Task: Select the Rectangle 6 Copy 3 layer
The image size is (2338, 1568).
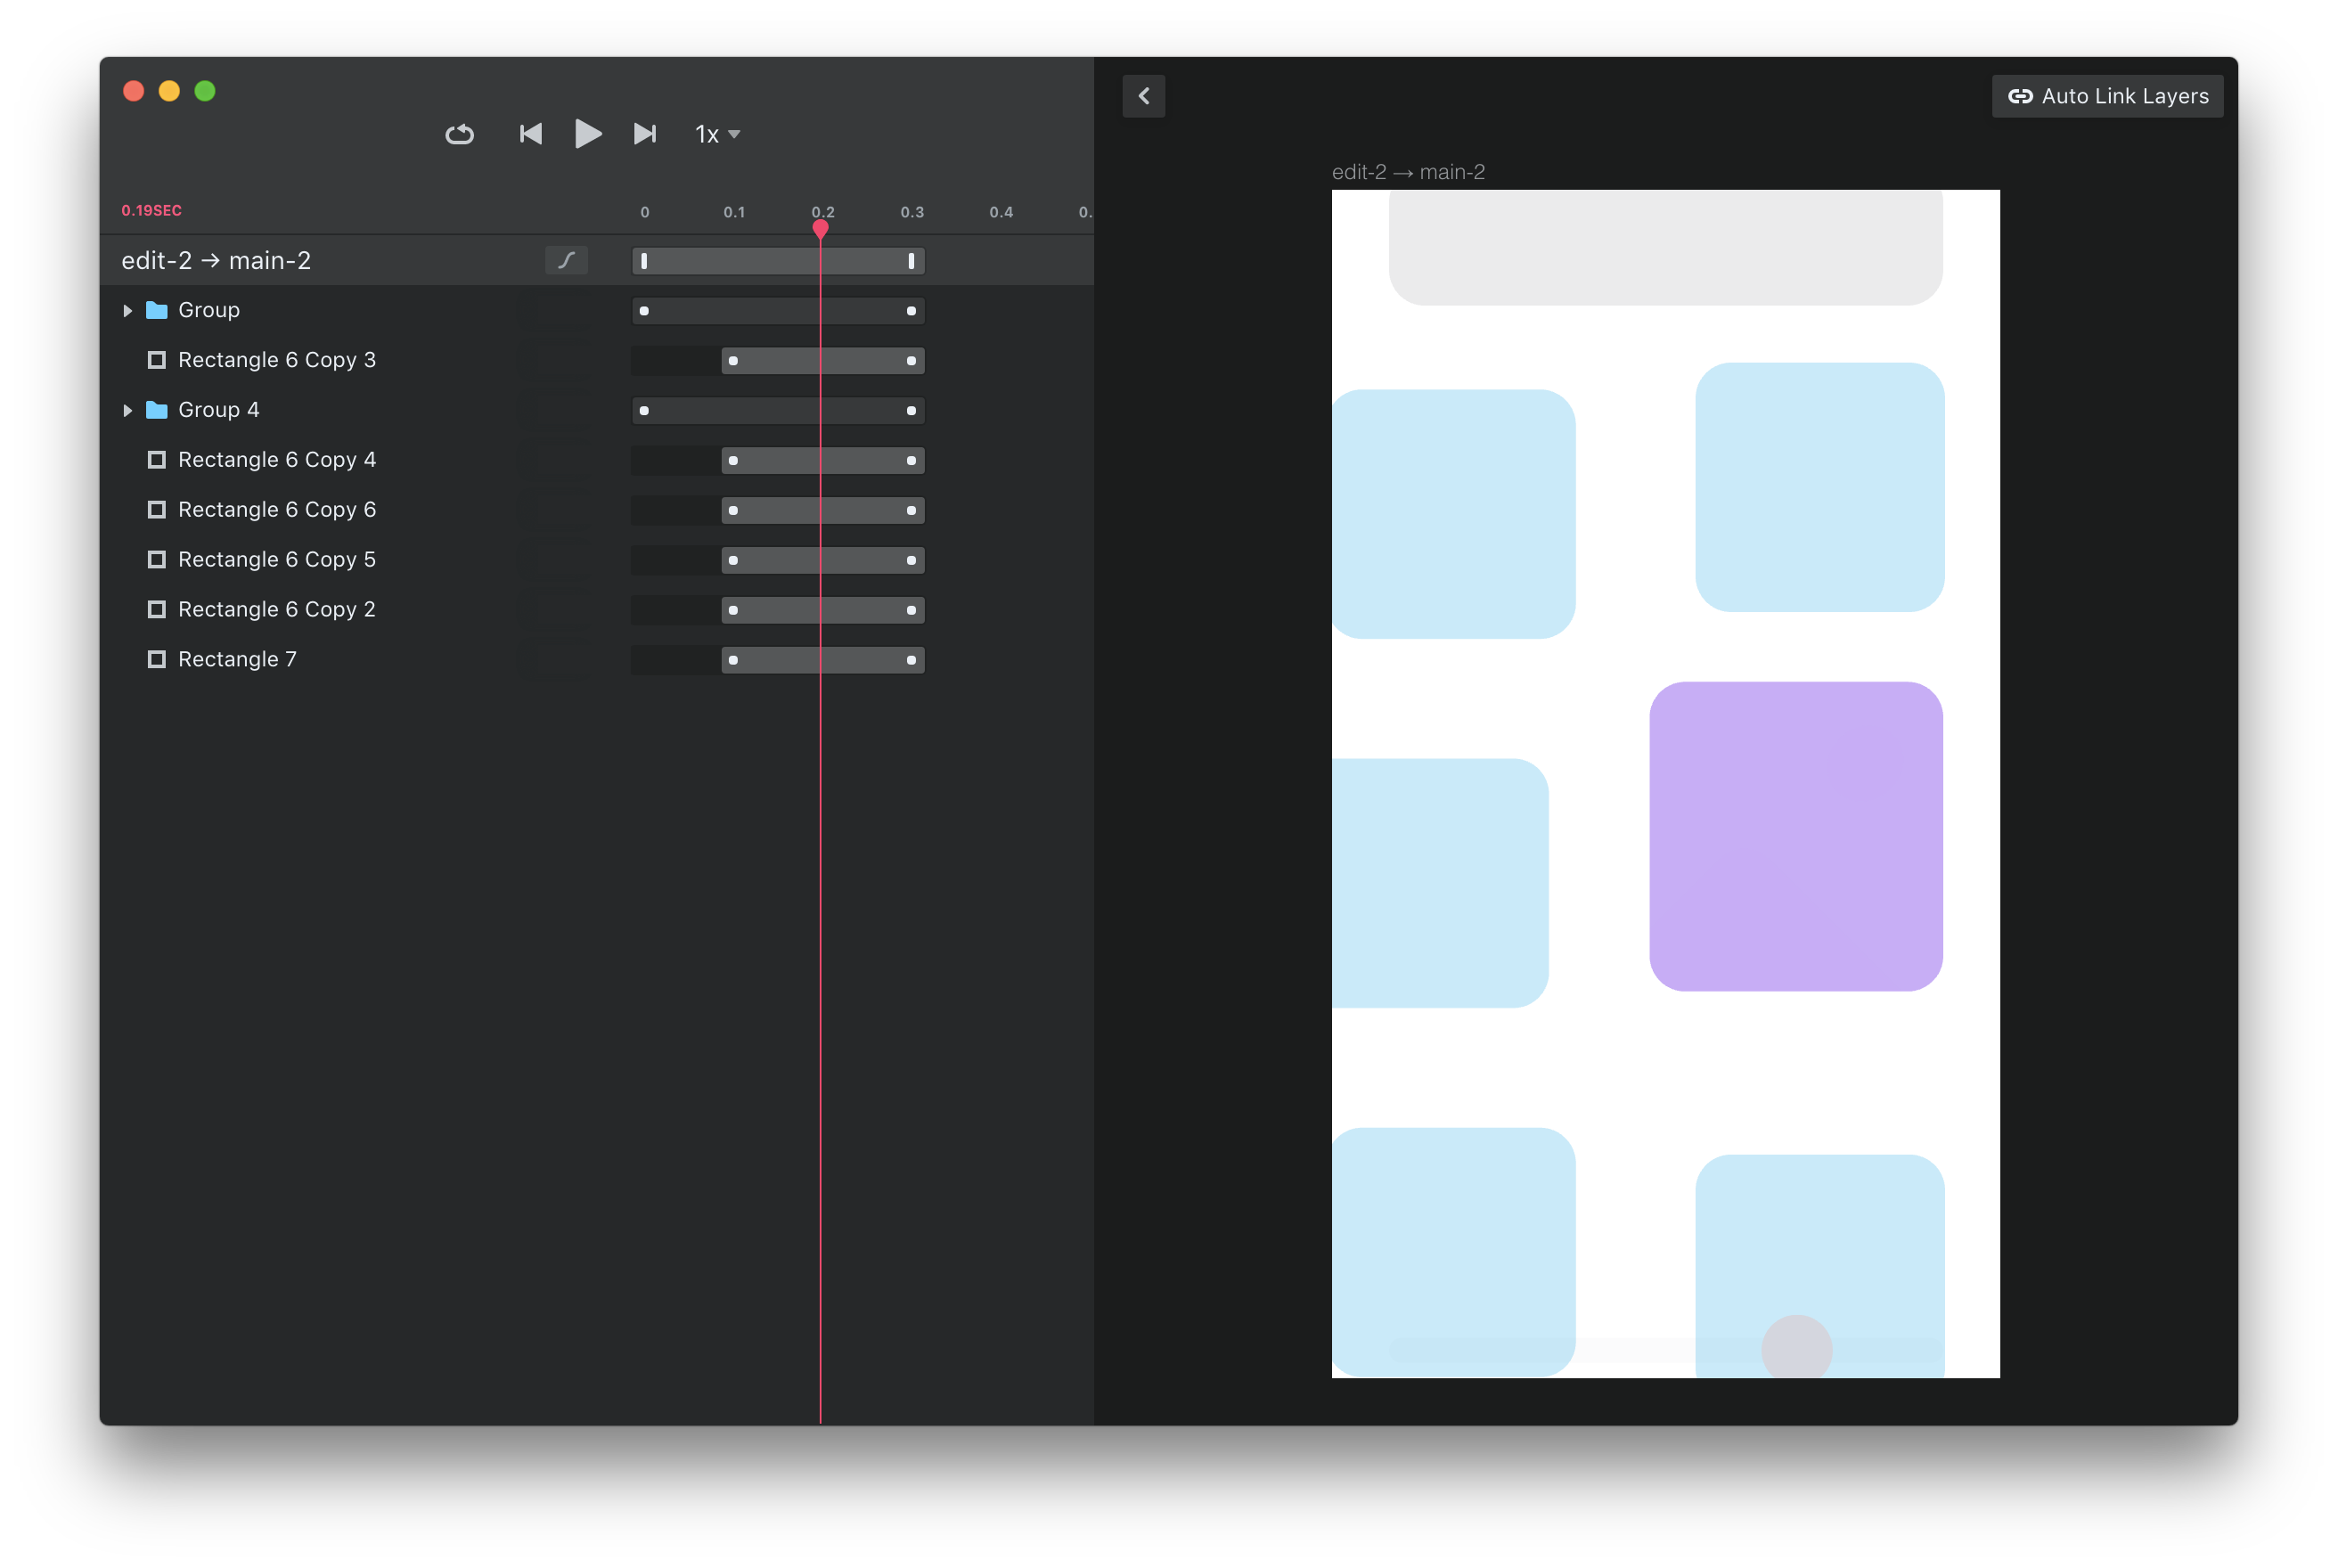Action: pos(277,360)
